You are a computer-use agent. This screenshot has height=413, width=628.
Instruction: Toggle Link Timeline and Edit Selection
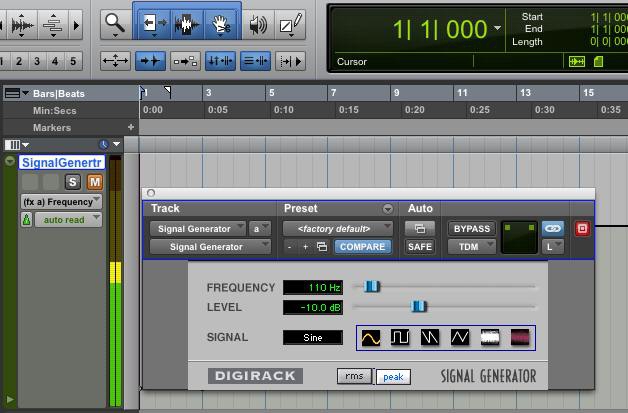(x=220, y=61)
